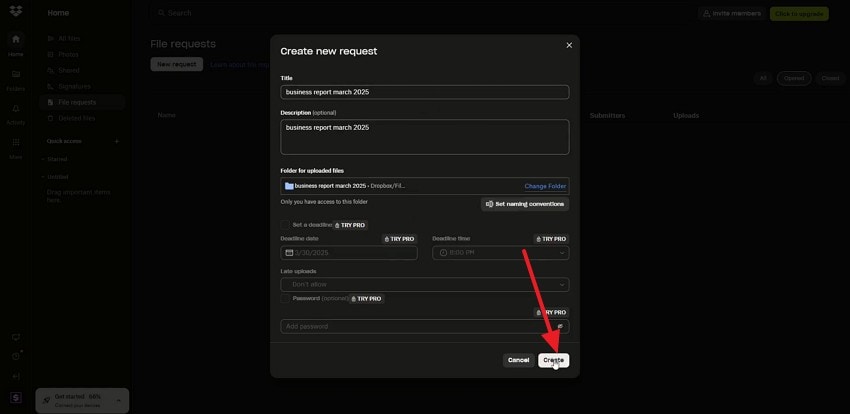The height and width of the screenshot is (414, 850).
Task: Click the Cancel button
Action: (x=518, y=360)
